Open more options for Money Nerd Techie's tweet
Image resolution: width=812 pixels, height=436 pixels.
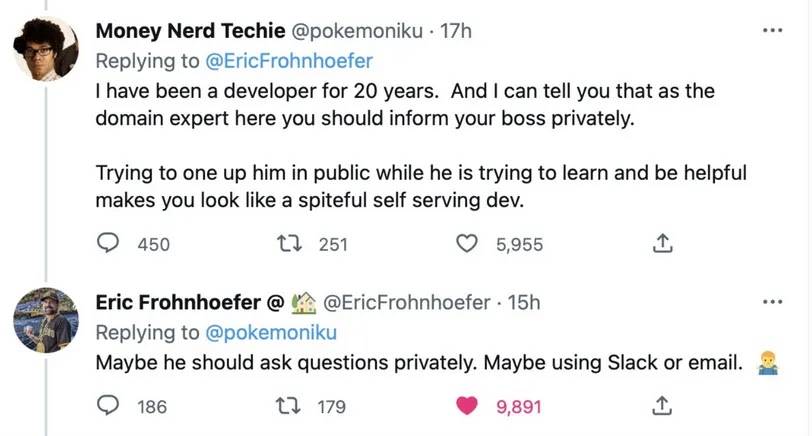772,31
